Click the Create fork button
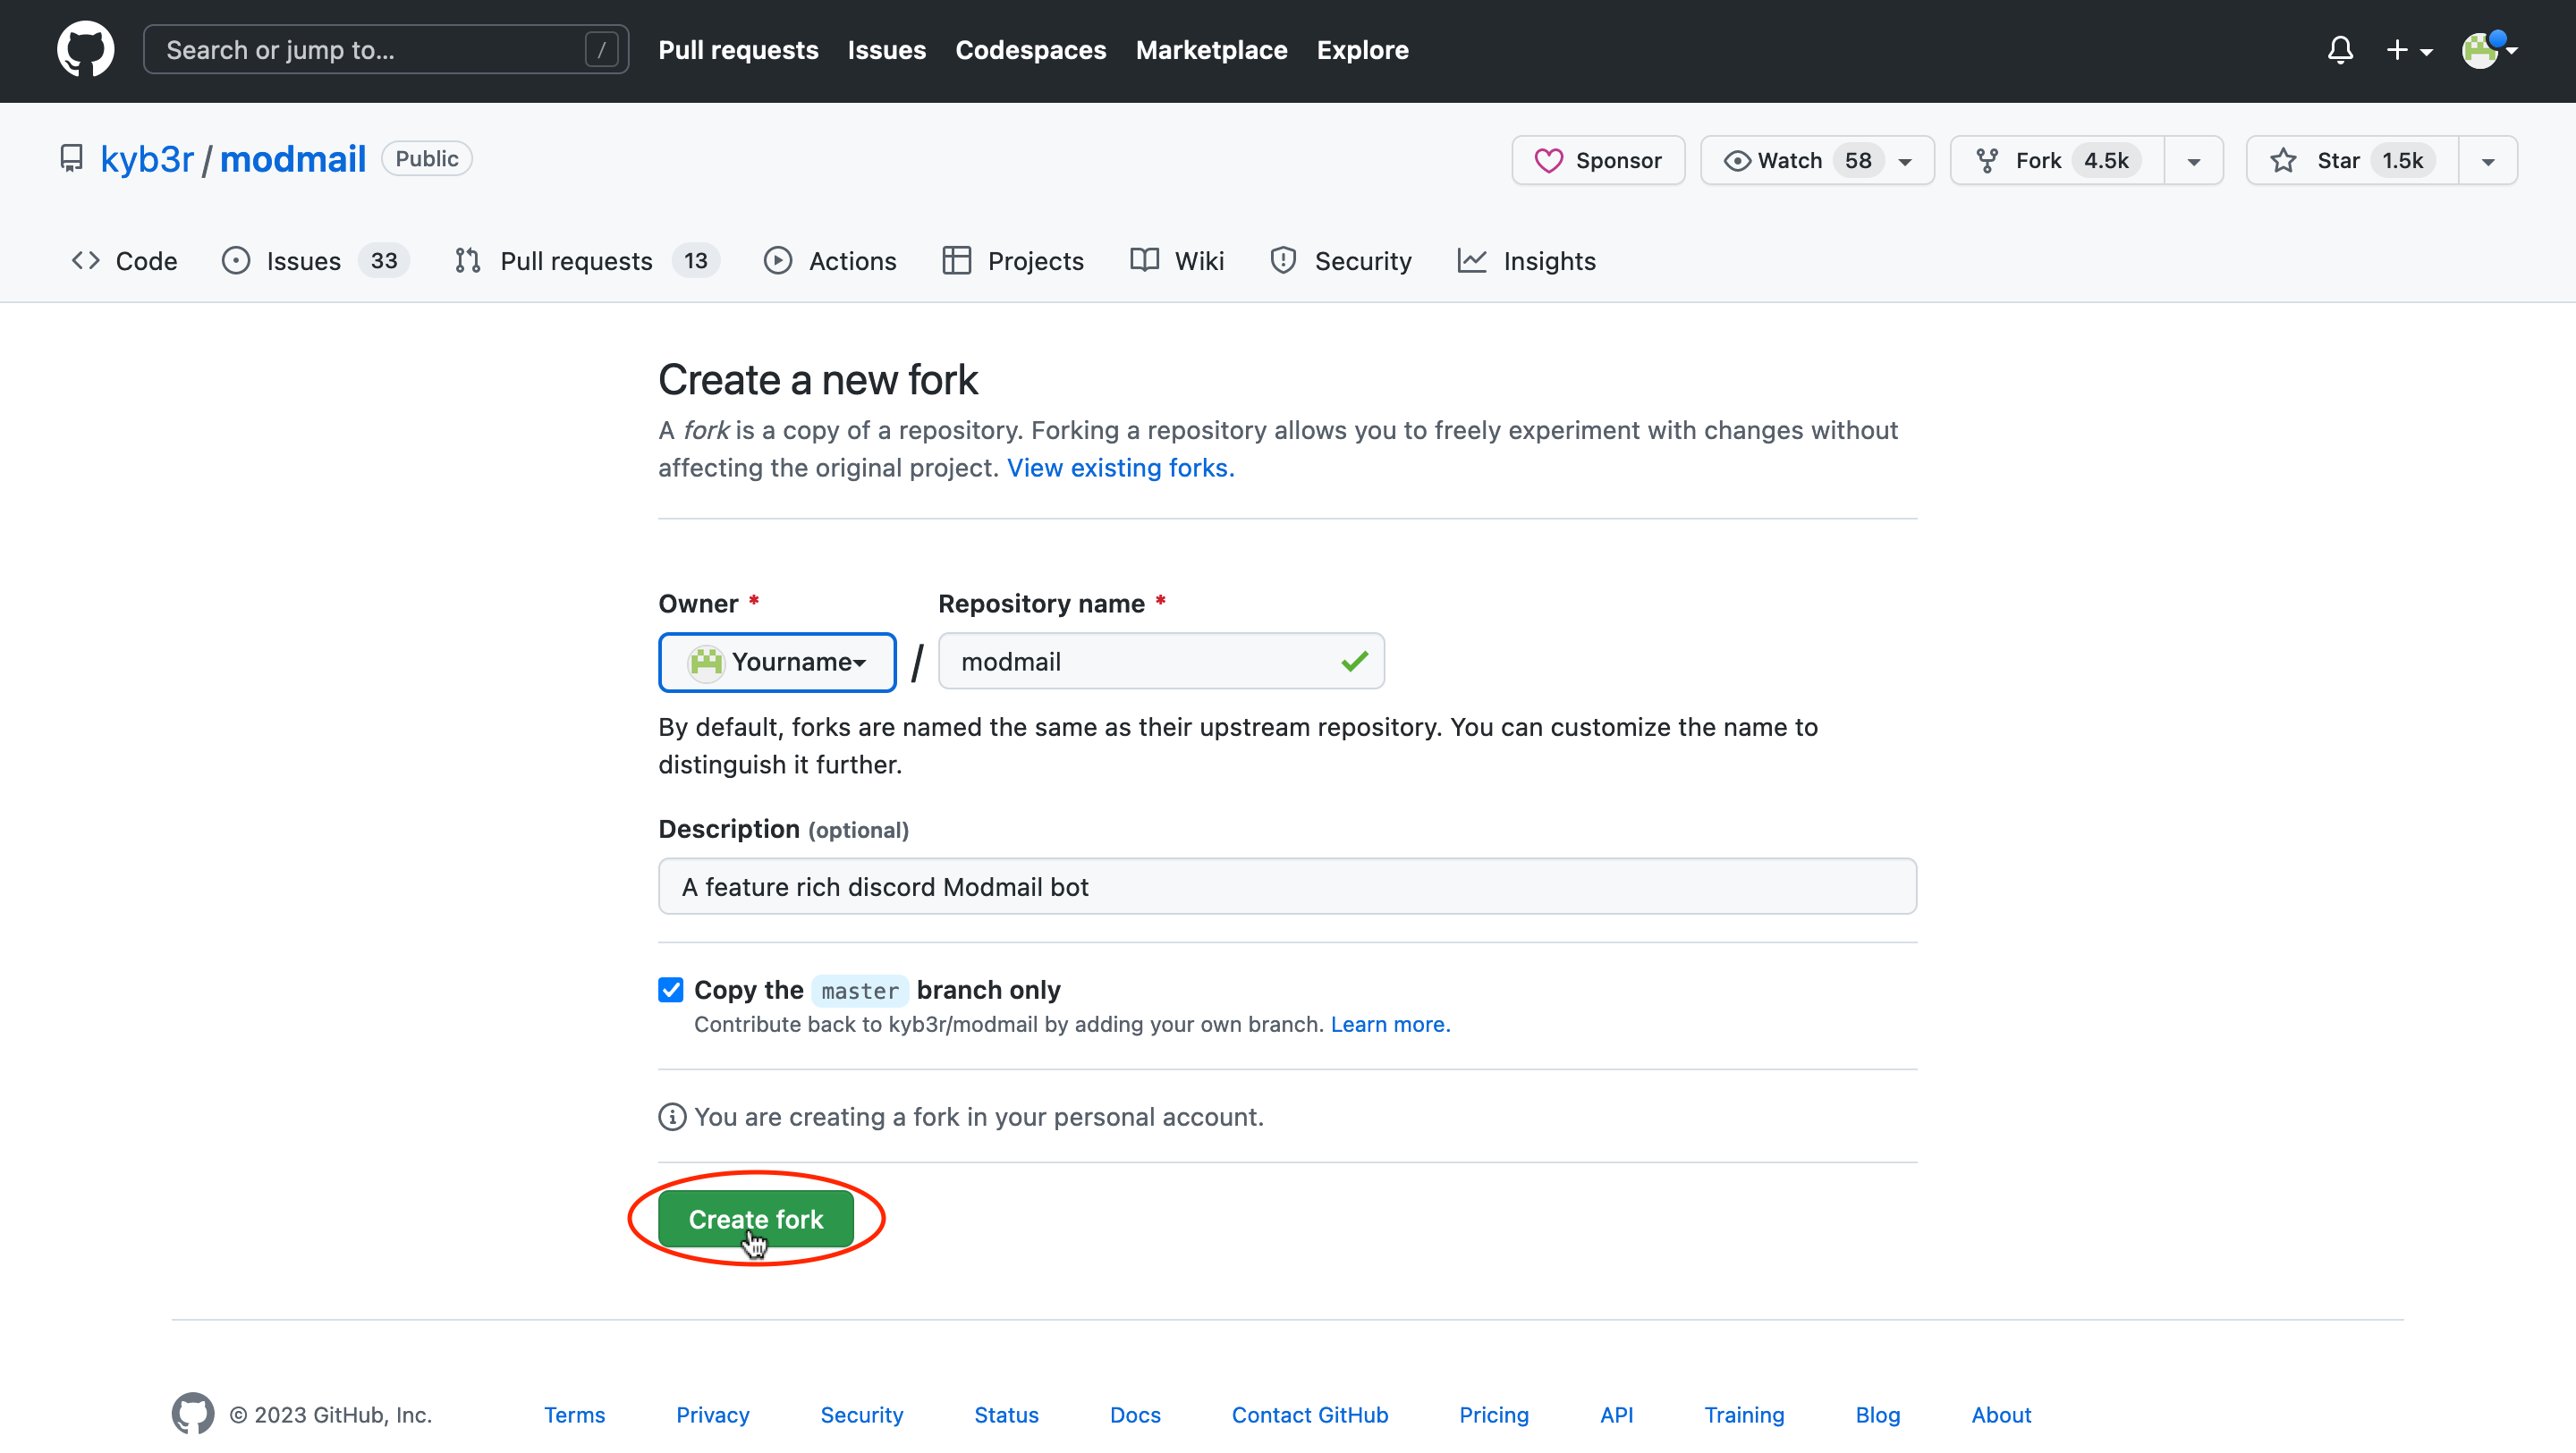Image resolution: width=2576 pixels, height=1453 pixels. (755, 1218)
